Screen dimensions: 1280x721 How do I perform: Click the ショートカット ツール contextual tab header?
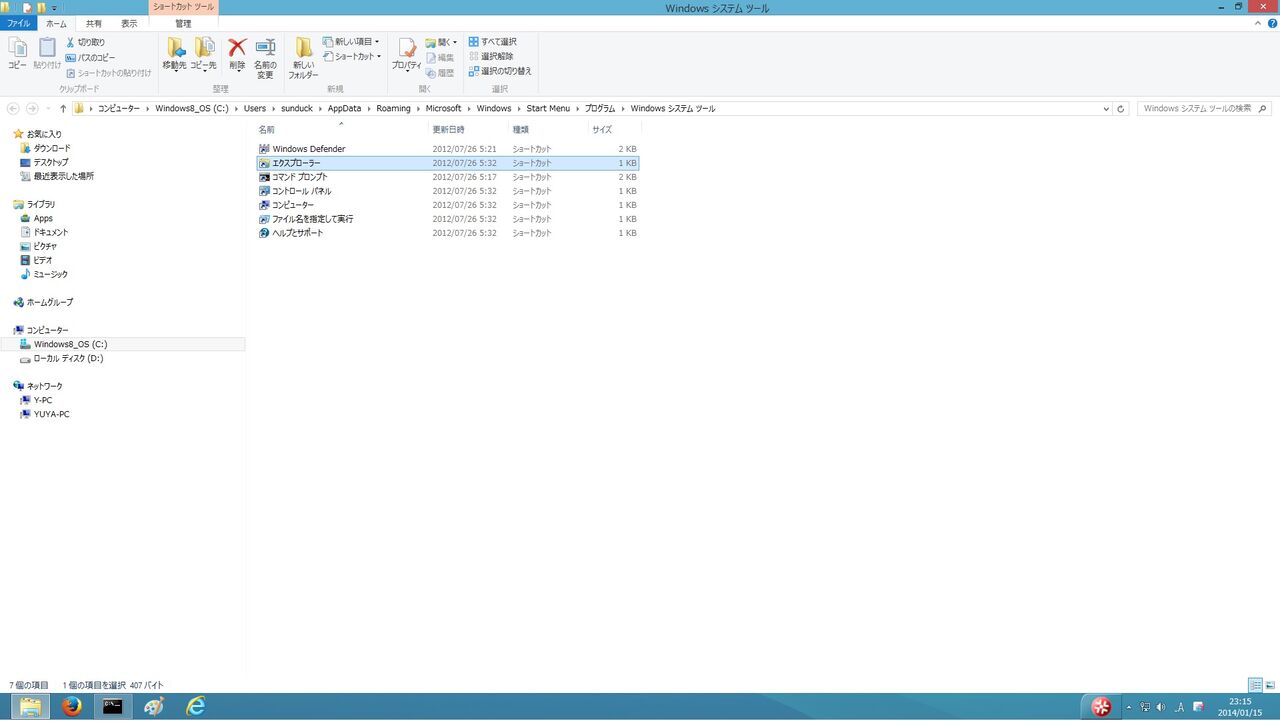[x=183, y=7]
